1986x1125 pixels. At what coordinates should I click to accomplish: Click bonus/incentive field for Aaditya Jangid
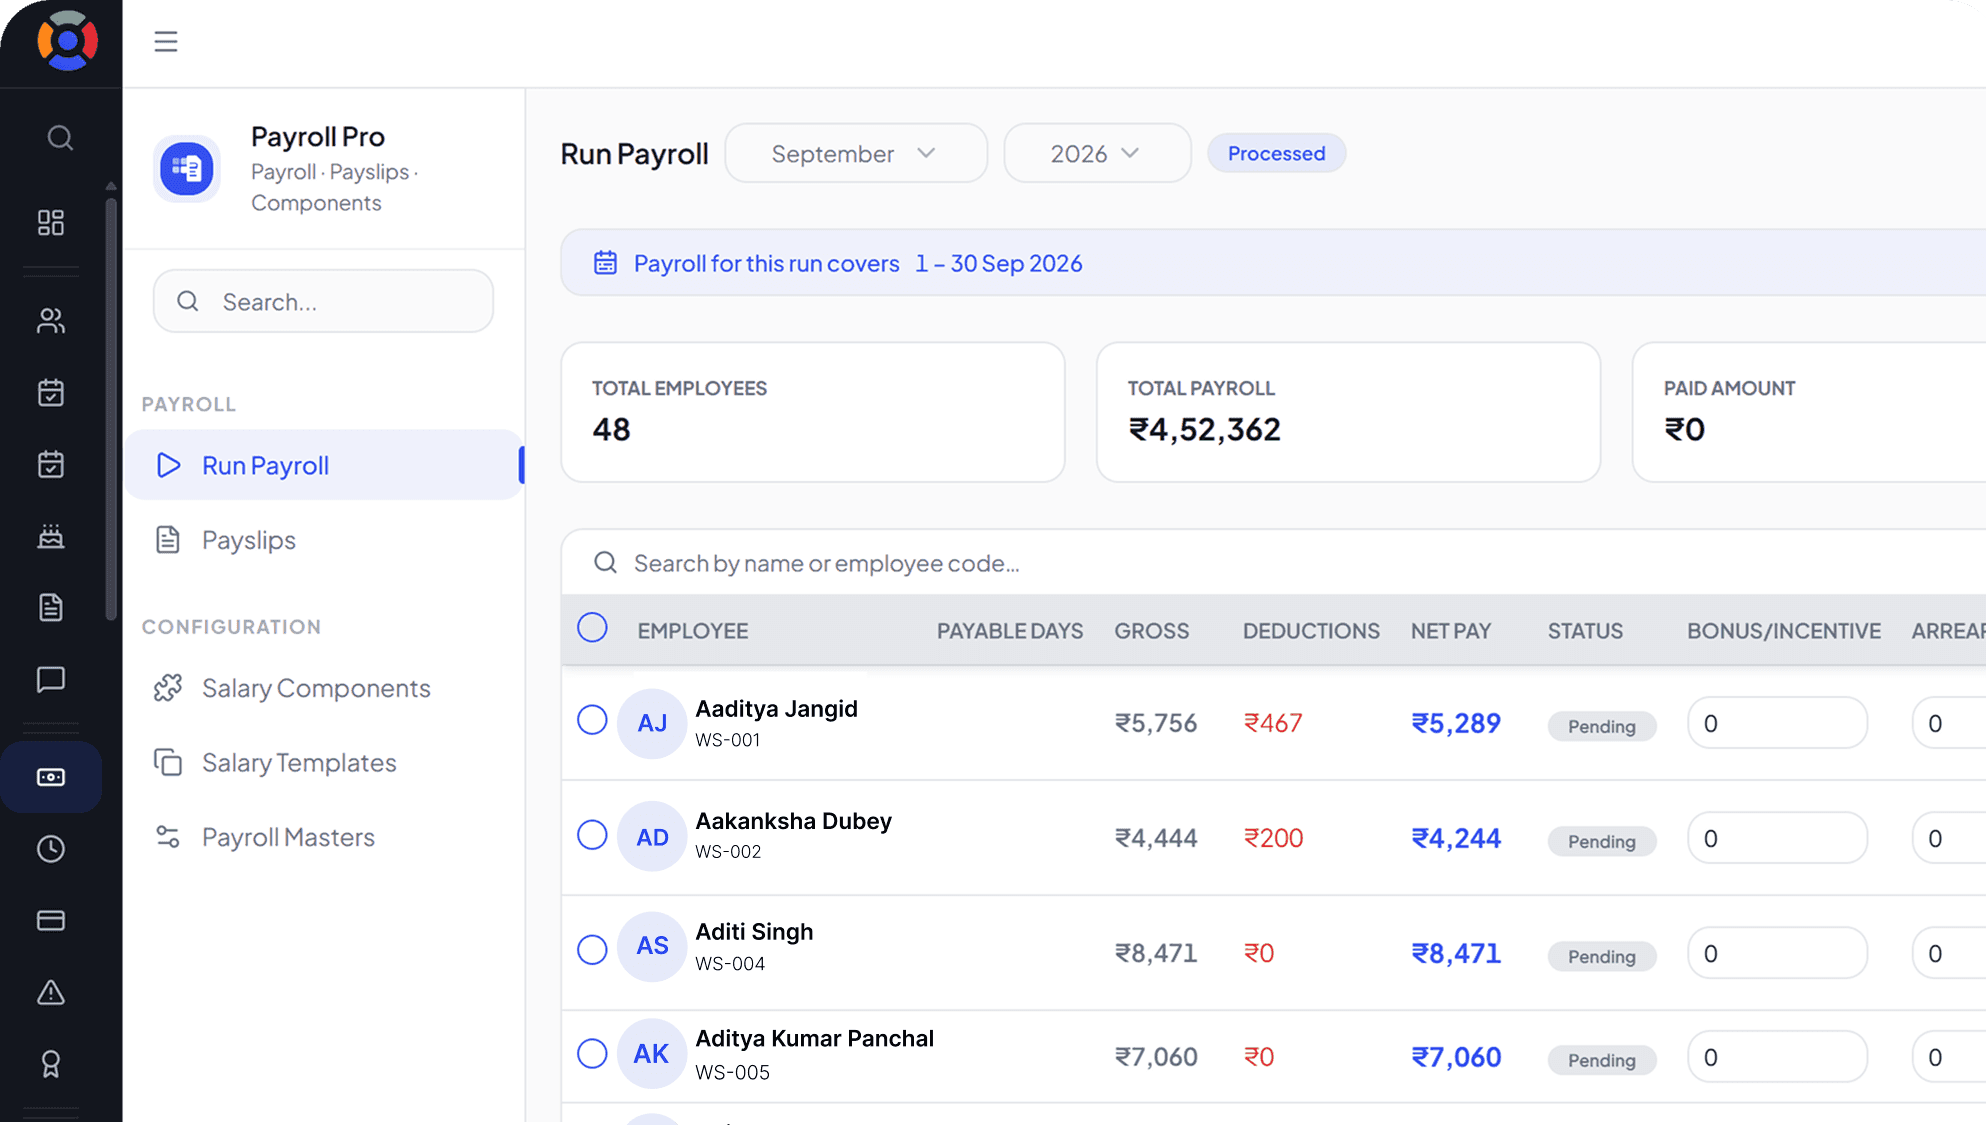[x=1777, y=723]
